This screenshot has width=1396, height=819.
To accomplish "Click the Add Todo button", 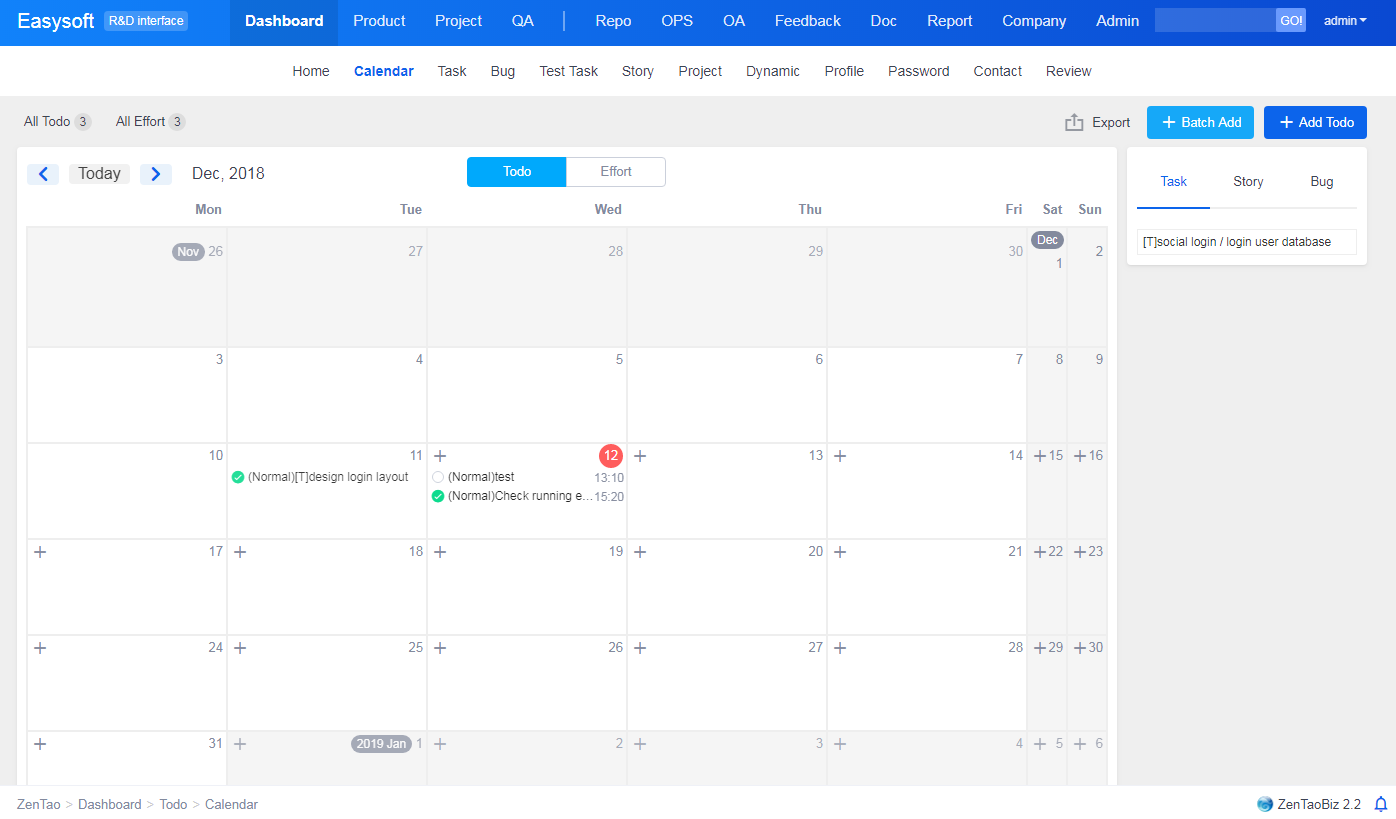I will (x=1315, y=122).
